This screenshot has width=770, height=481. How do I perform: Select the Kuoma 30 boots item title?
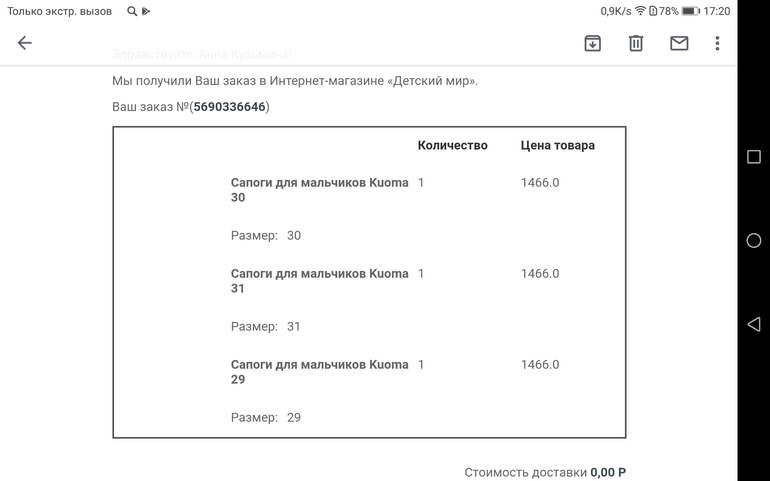point(319,190)
